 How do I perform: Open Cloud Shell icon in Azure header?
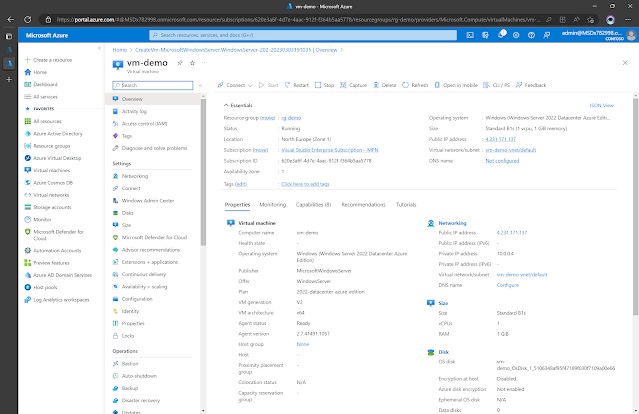pyautogui.click(x=470, y=35)
